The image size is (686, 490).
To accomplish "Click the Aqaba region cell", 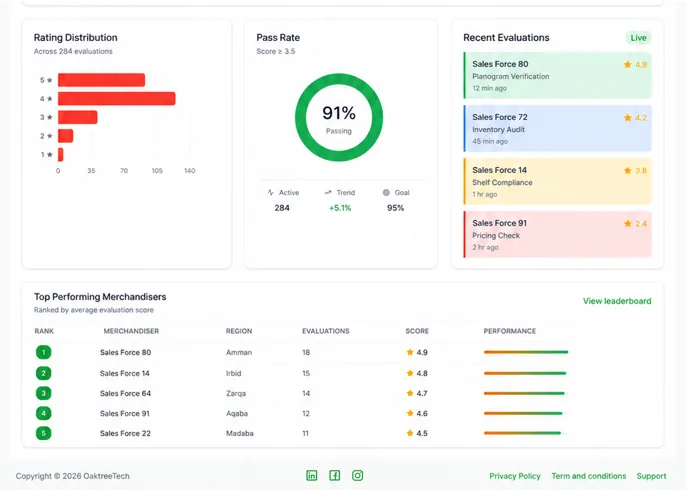I will (x=237, y=413).
